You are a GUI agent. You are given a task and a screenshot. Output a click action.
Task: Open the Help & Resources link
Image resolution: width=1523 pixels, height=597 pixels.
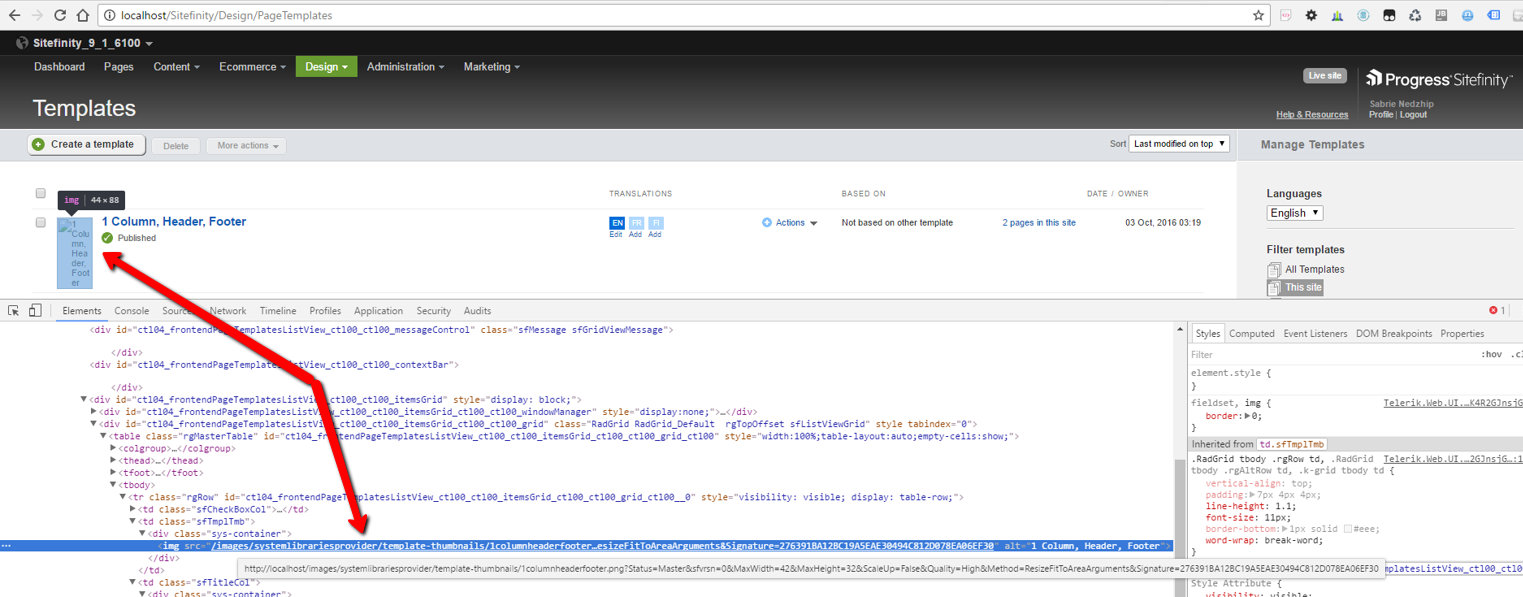(1312, 115)
